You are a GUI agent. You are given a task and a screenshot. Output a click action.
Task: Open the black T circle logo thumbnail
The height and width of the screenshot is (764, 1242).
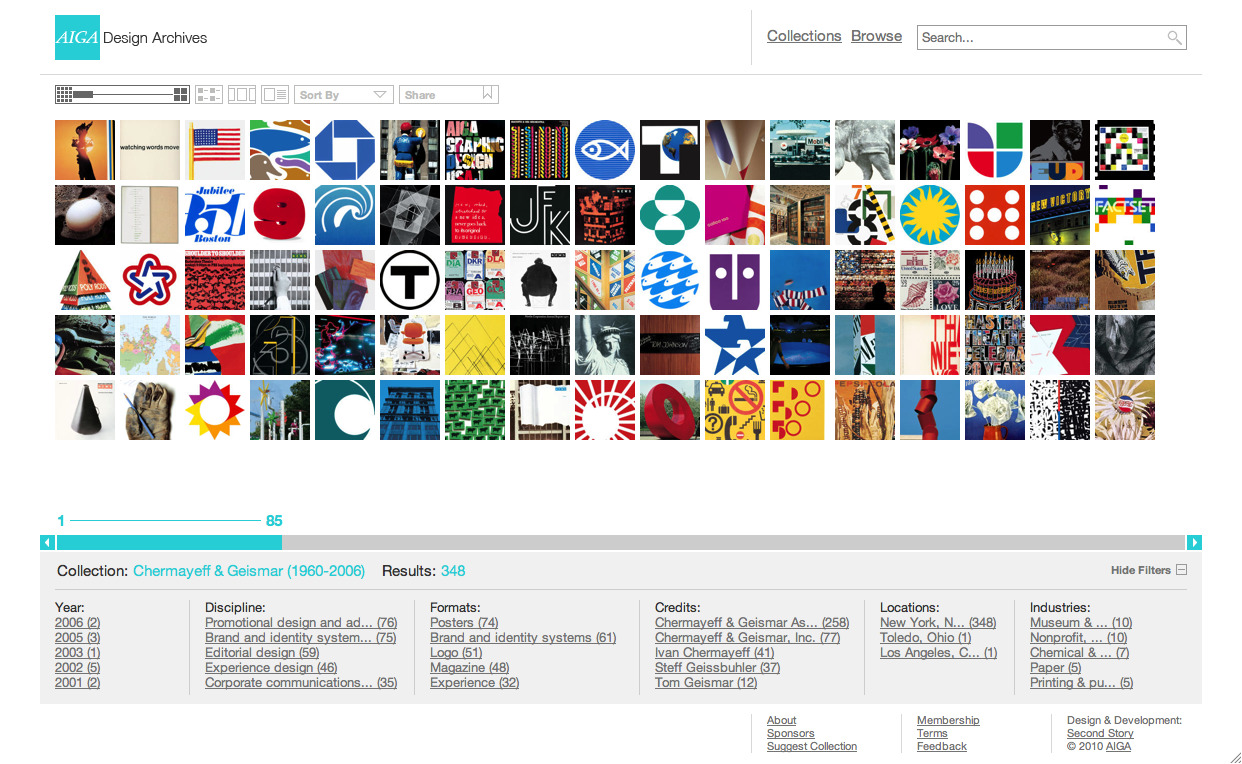click(x=410, y=280)
